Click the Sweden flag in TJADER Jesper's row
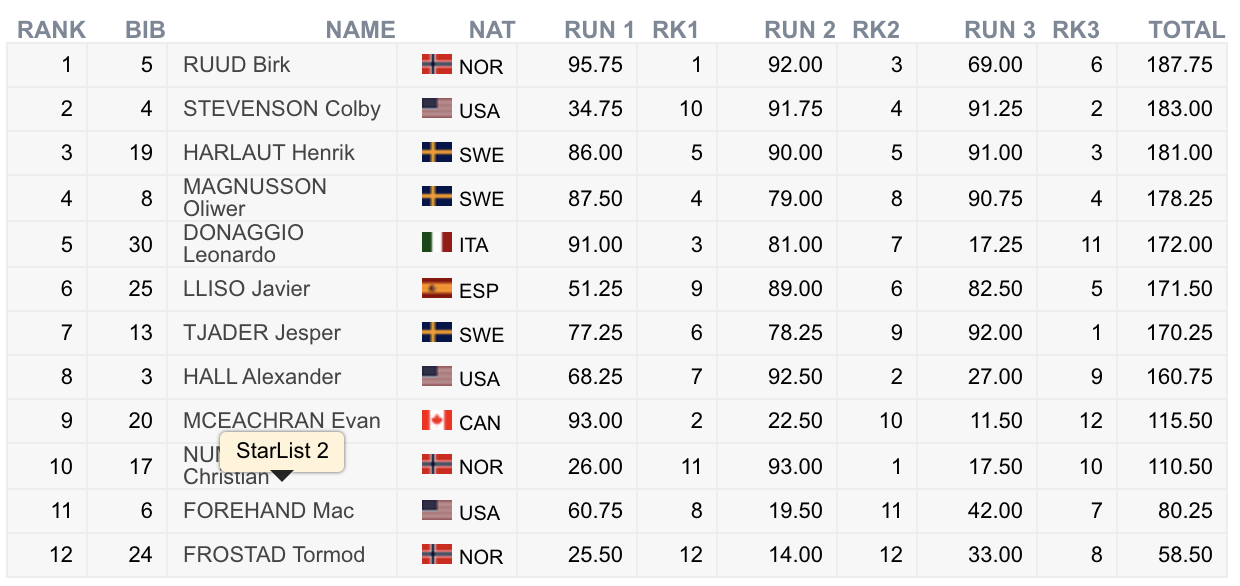 coord(437,333)
